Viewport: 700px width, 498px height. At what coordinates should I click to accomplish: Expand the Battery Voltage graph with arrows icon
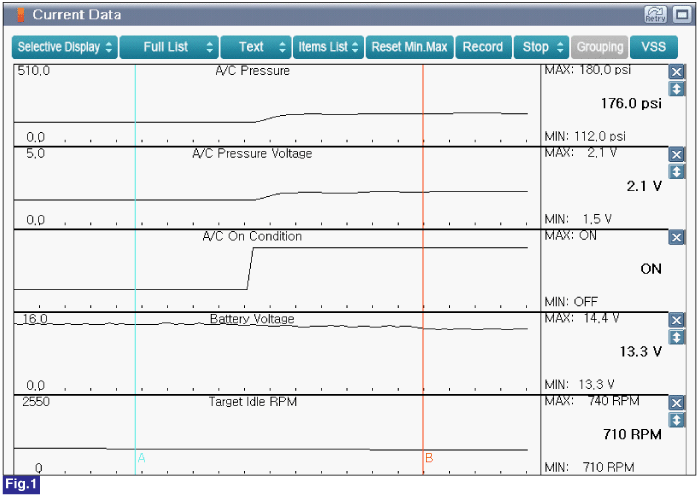[x=676, y=337]
